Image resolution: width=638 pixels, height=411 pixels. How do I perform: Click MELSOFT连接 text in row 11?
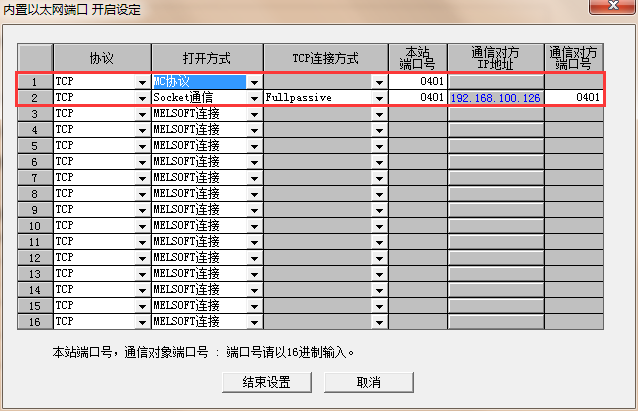pyautogui.click(x=186, y=242)
